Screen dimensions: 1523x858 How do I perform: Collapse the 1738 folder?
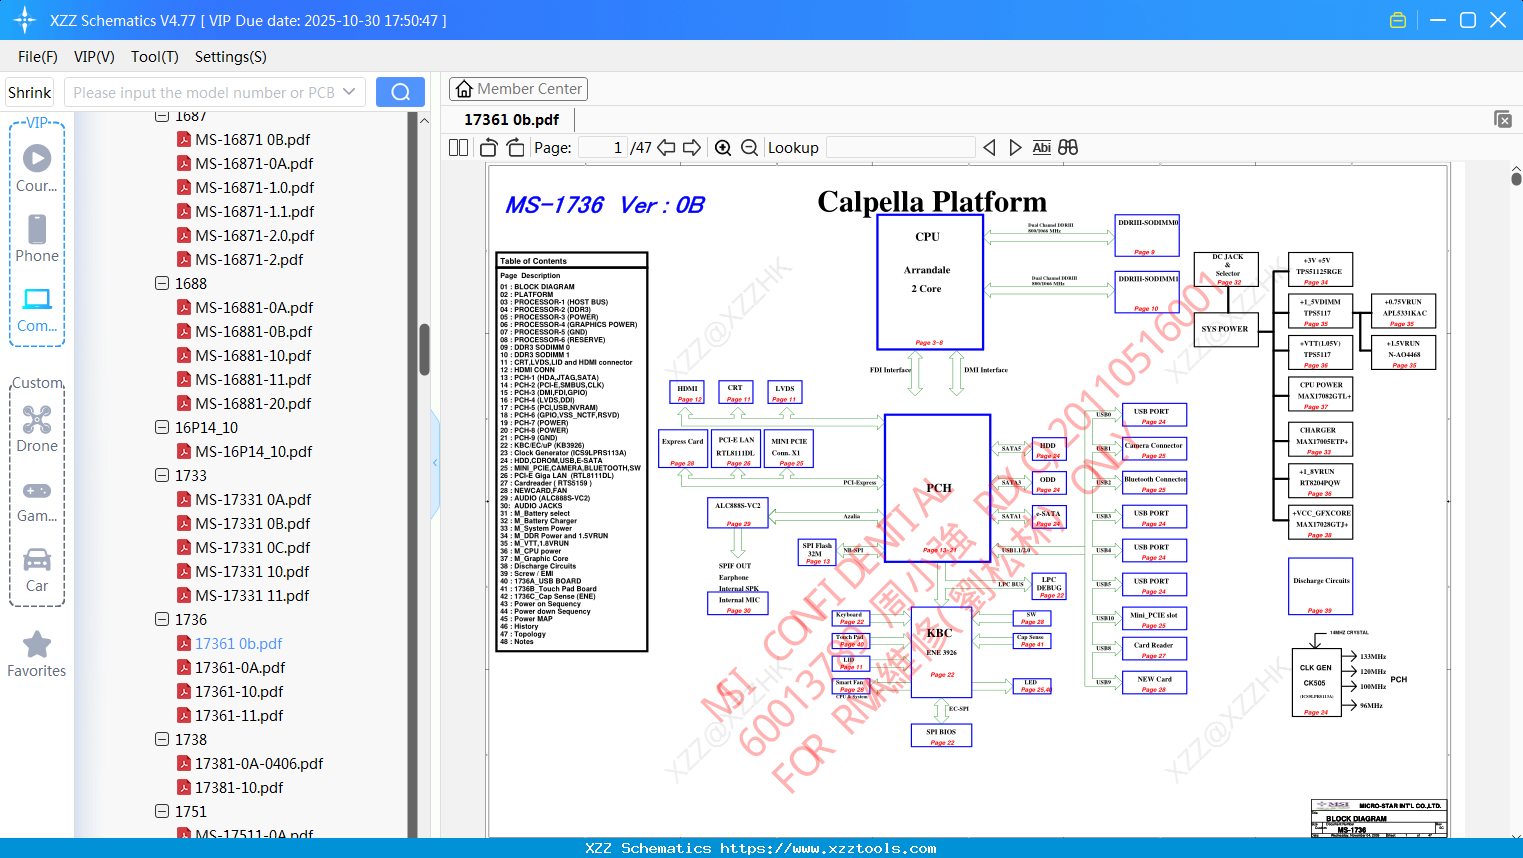point(162,739)
